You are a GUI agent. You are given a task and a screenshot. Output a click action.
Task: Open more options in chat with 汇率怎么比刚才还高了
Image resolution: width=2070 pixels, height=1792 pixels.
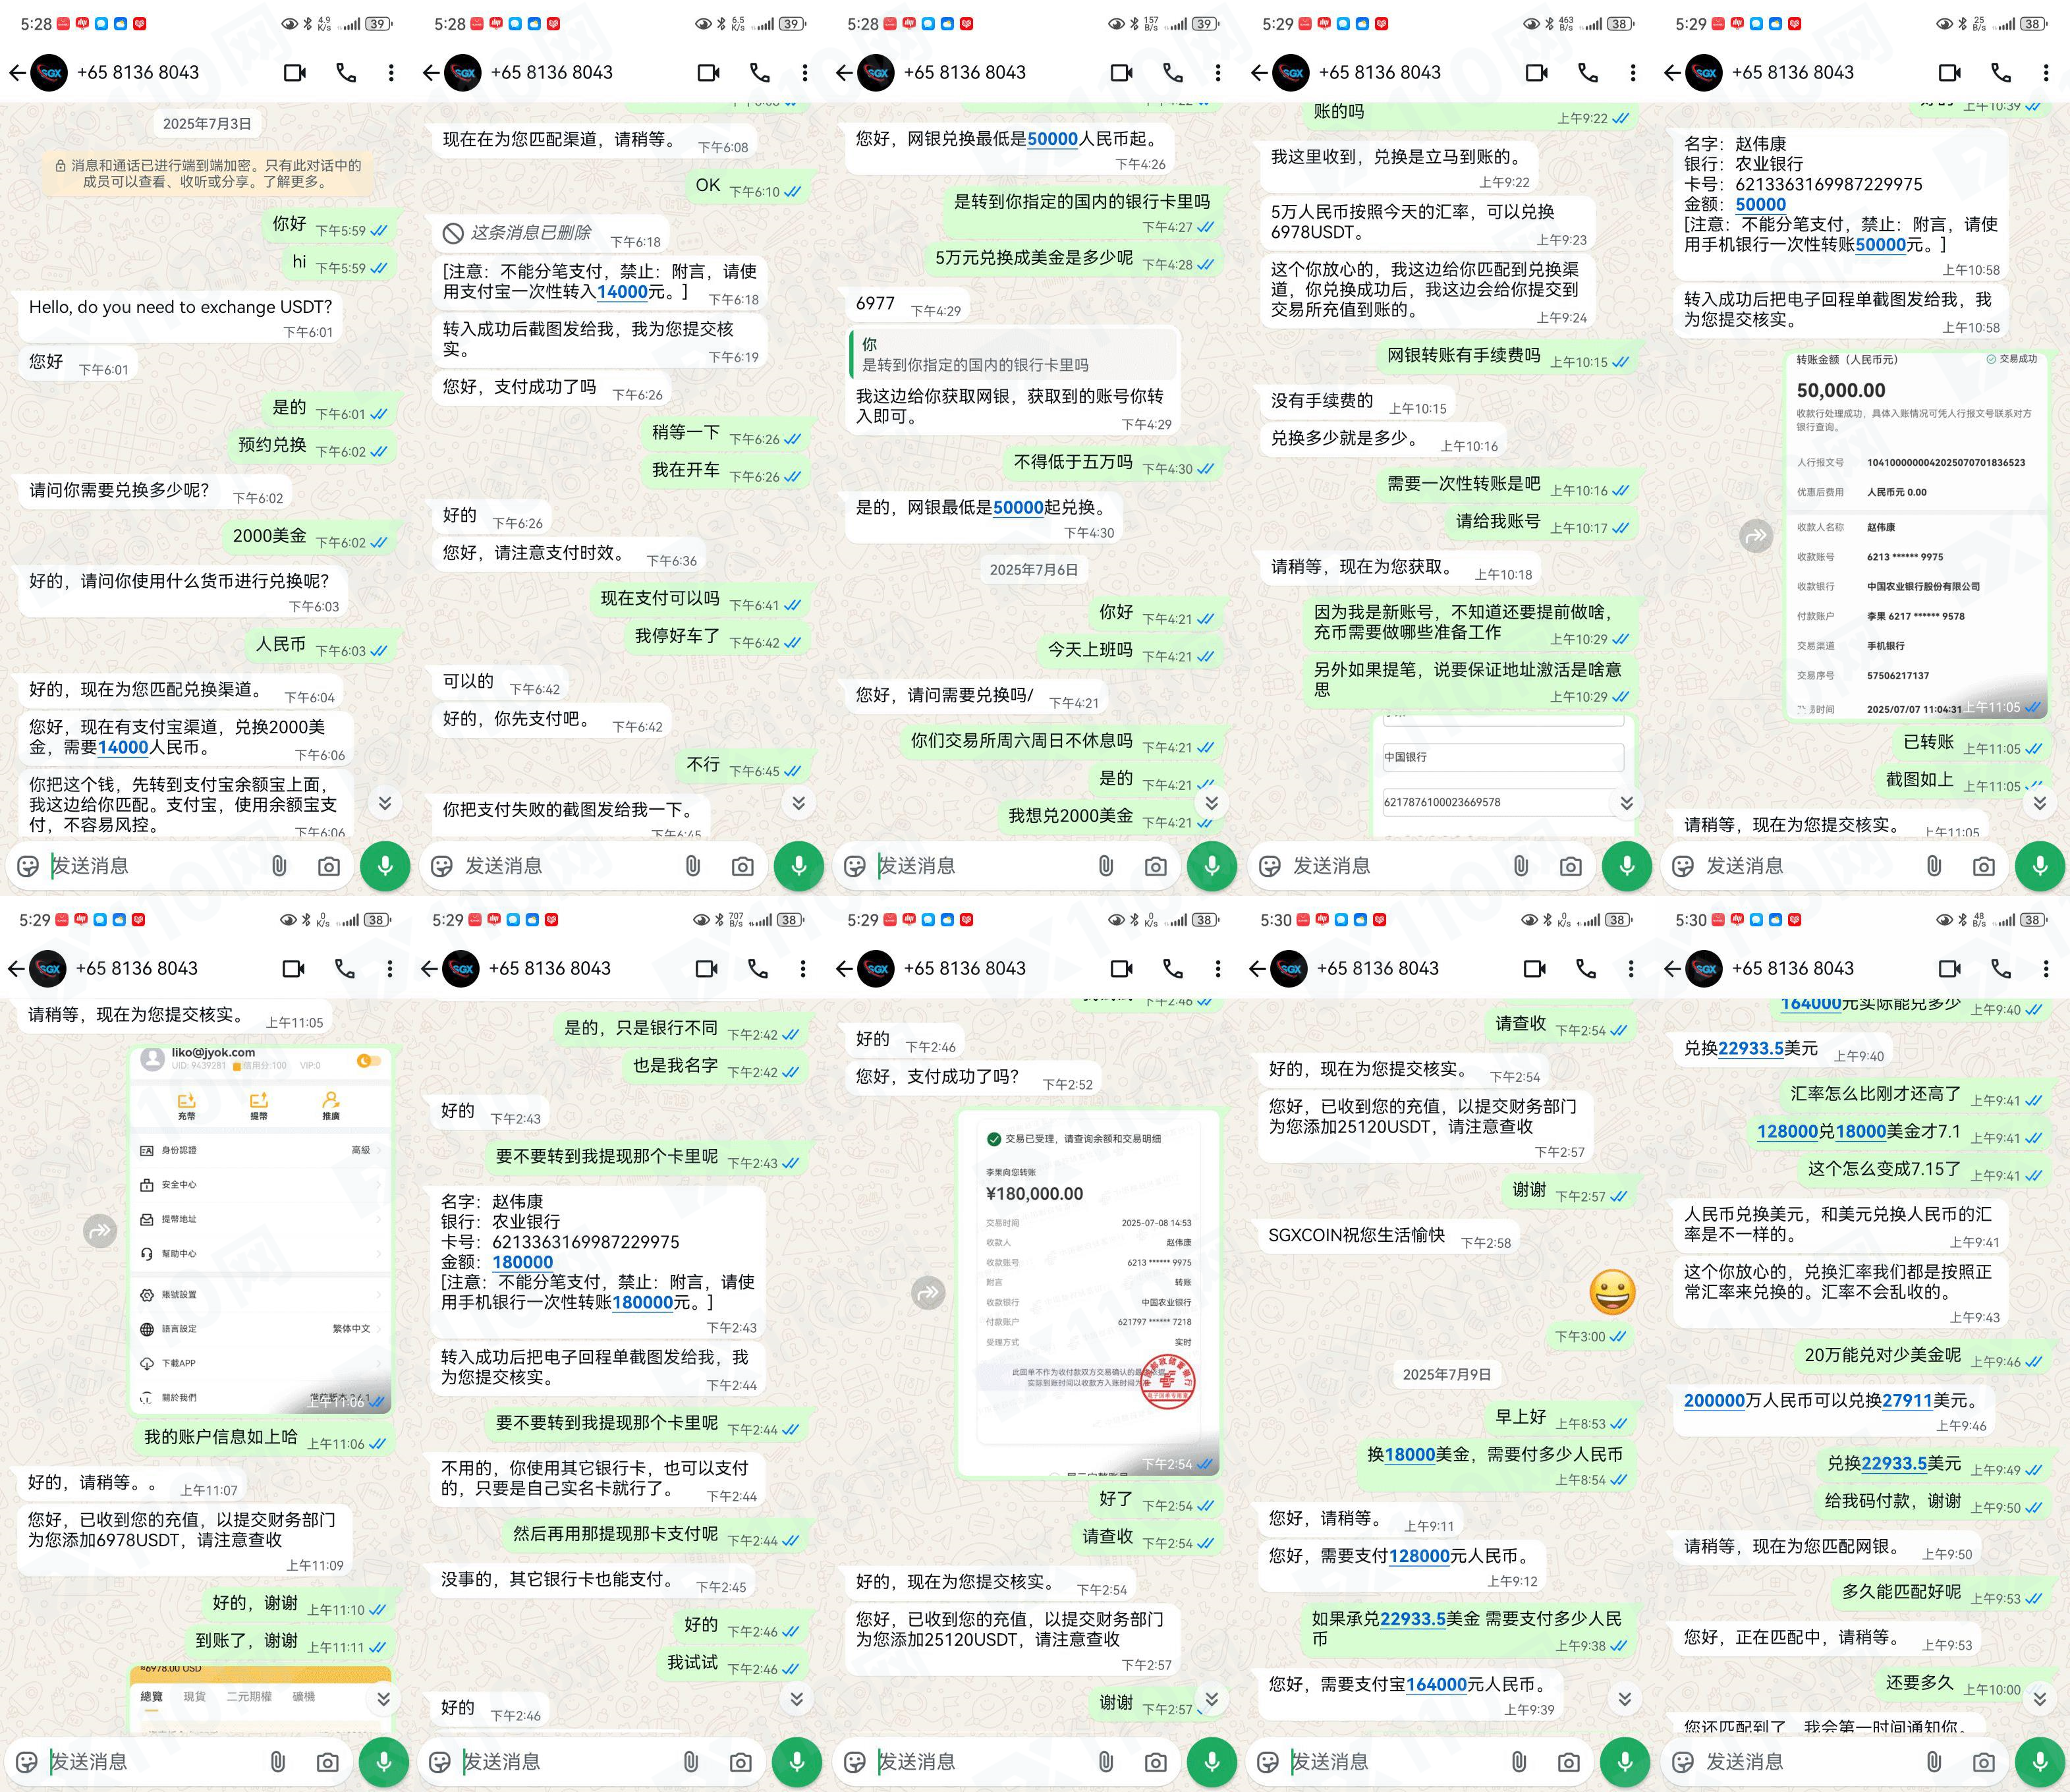pyautogui.click(x=2046, y=969)
